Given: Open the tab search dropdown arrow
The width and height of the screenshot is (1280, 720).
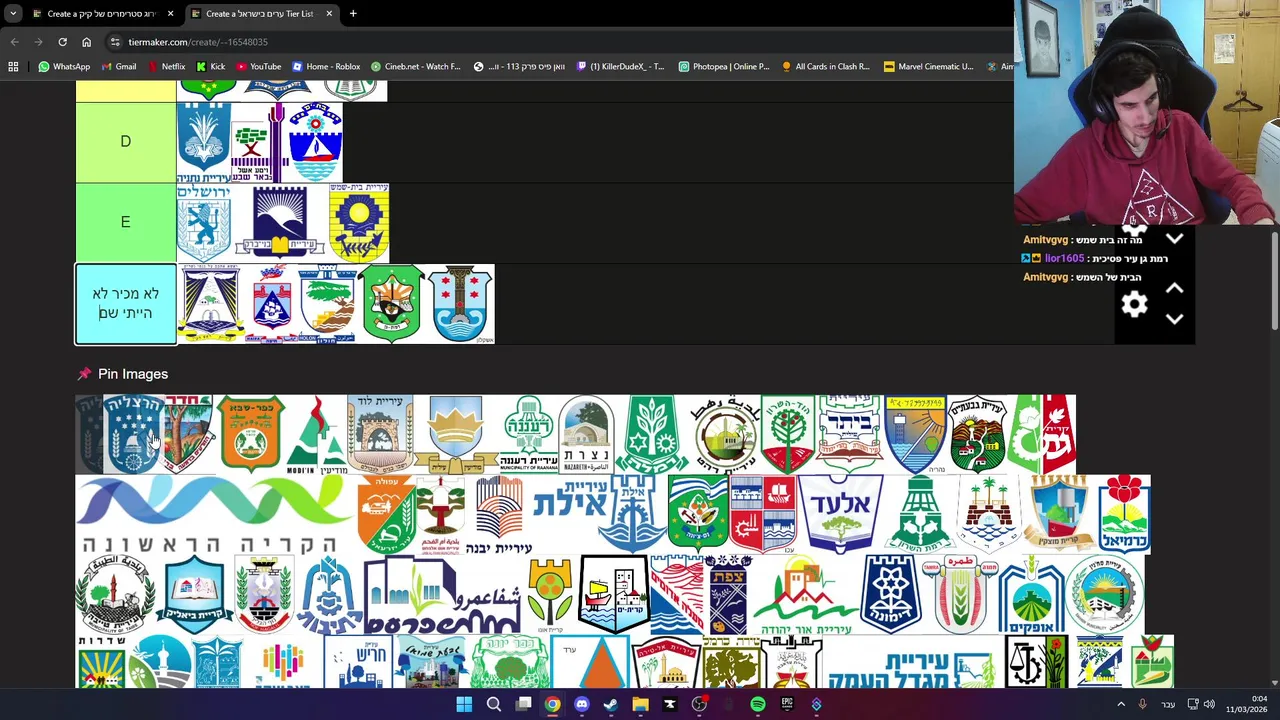Looking at the screenshot, I should click(x=13, y=14).
